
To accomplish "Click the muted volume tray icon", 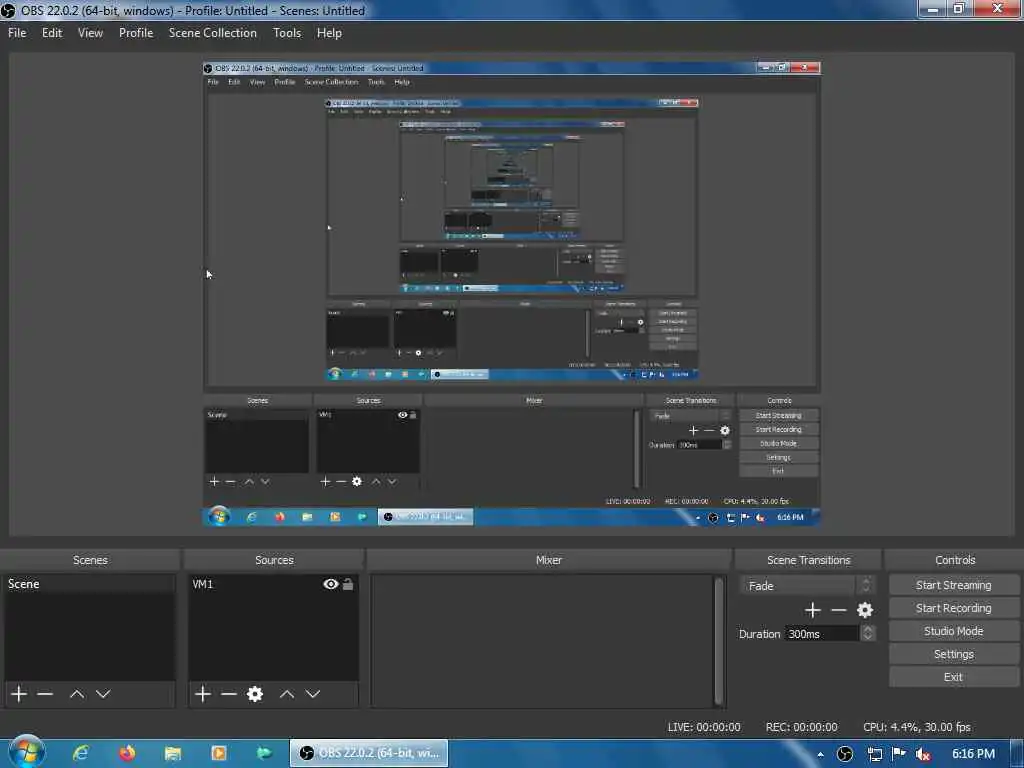I will (x=923, y=754).
